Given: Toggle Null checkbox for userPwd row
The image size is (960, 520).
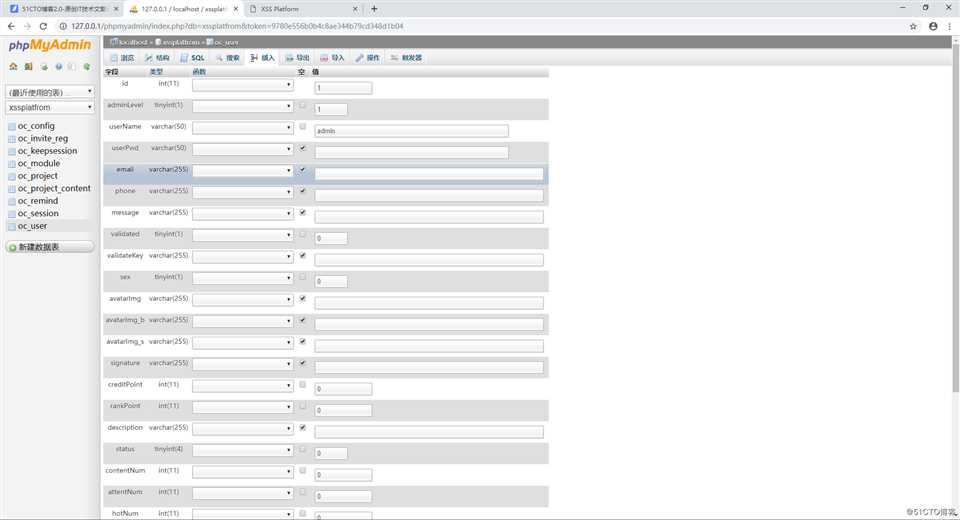Looking at the screenshot, I should 302,148.
